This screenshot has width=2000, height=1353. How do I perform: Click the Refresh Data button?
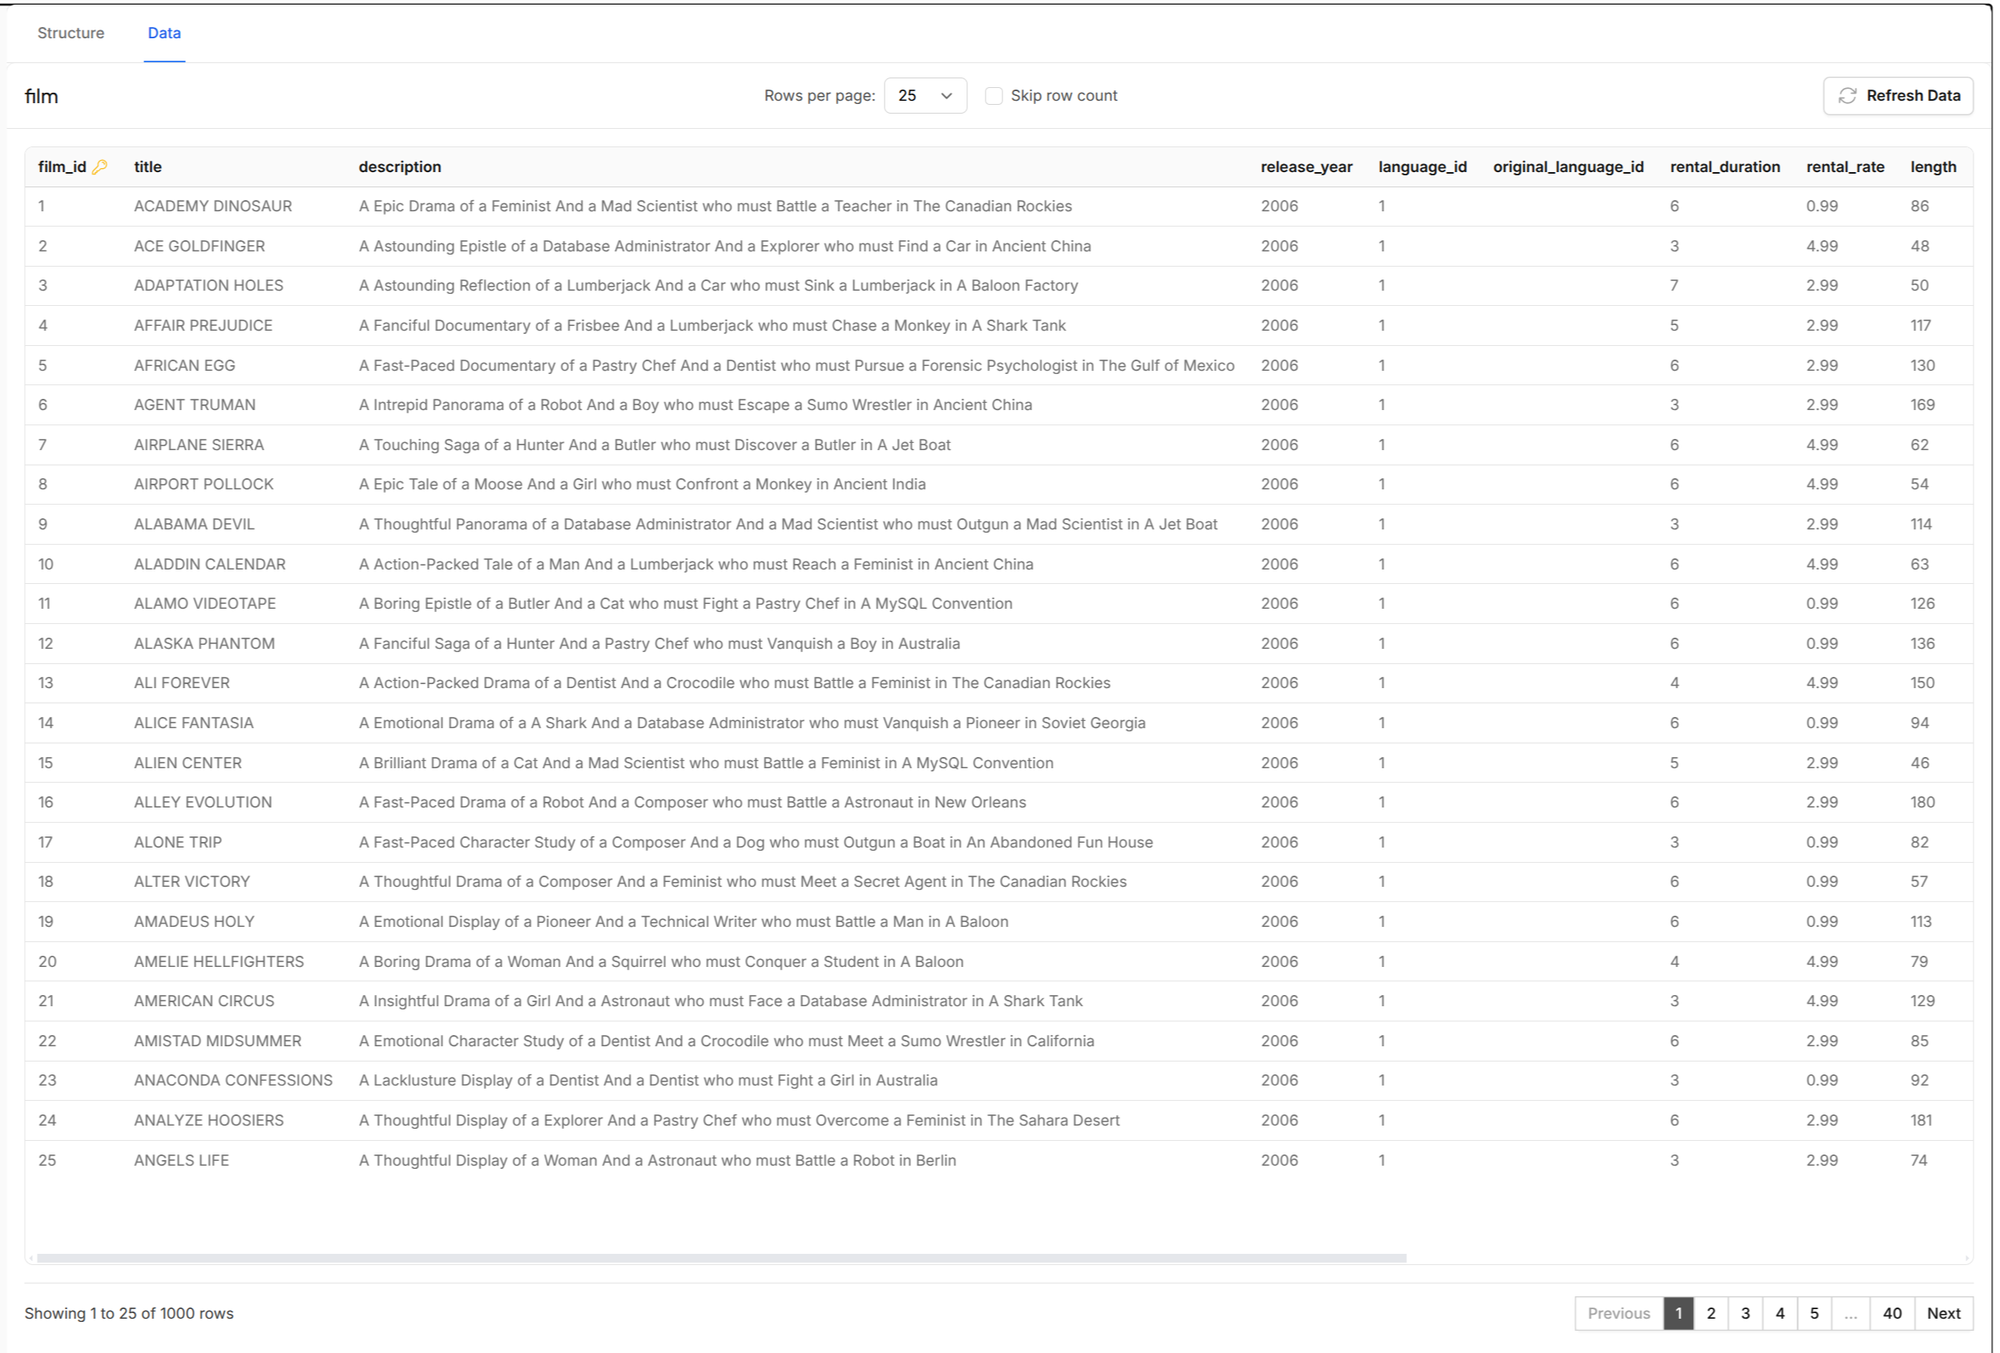click(1897, 95)
